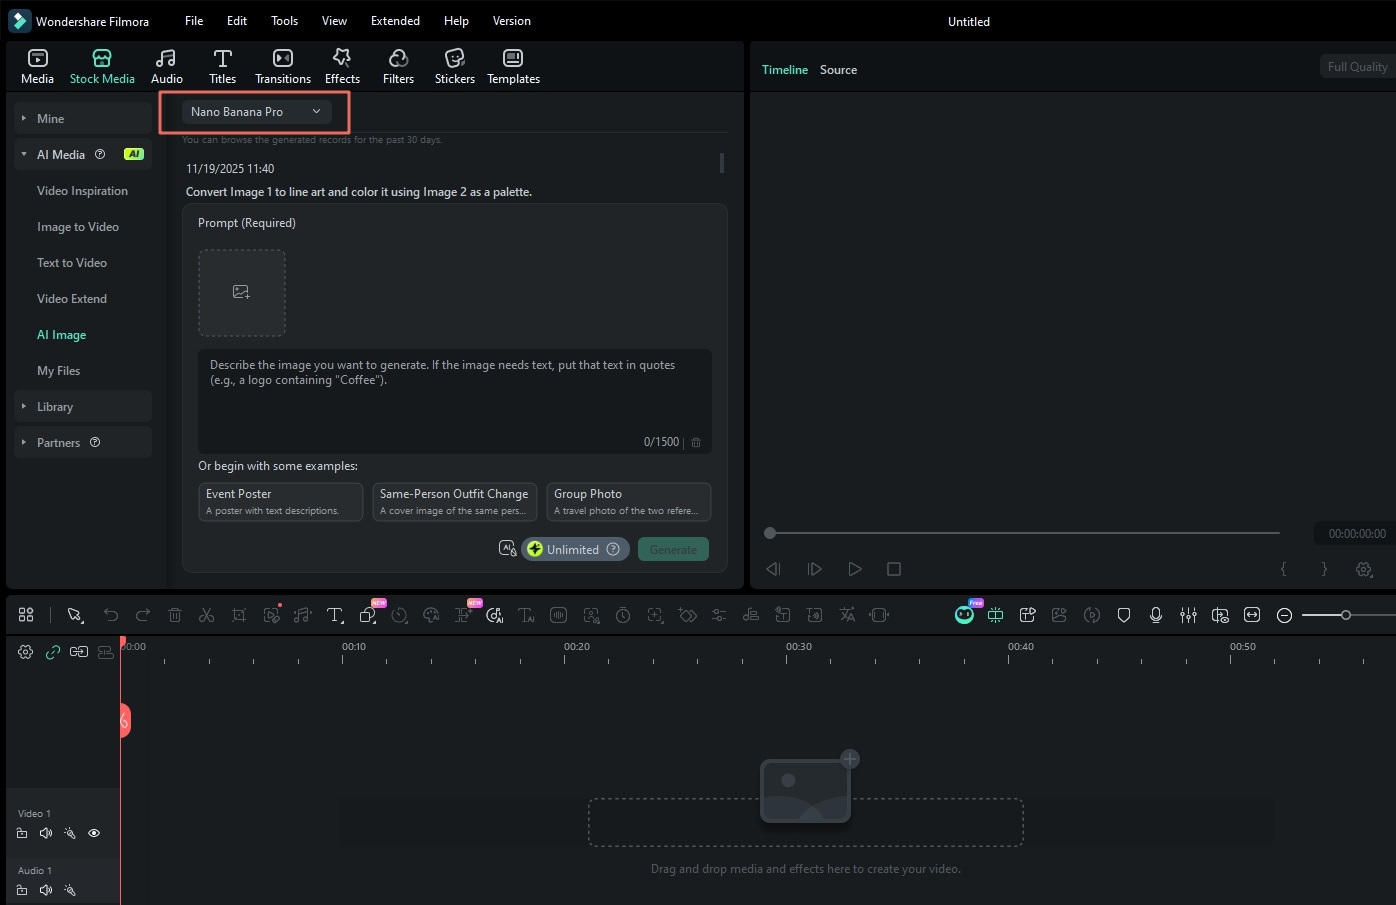The width and height of the screenshot is (1396, 905).
Task: Open the Stickers tab
Action: pos(455,66)
